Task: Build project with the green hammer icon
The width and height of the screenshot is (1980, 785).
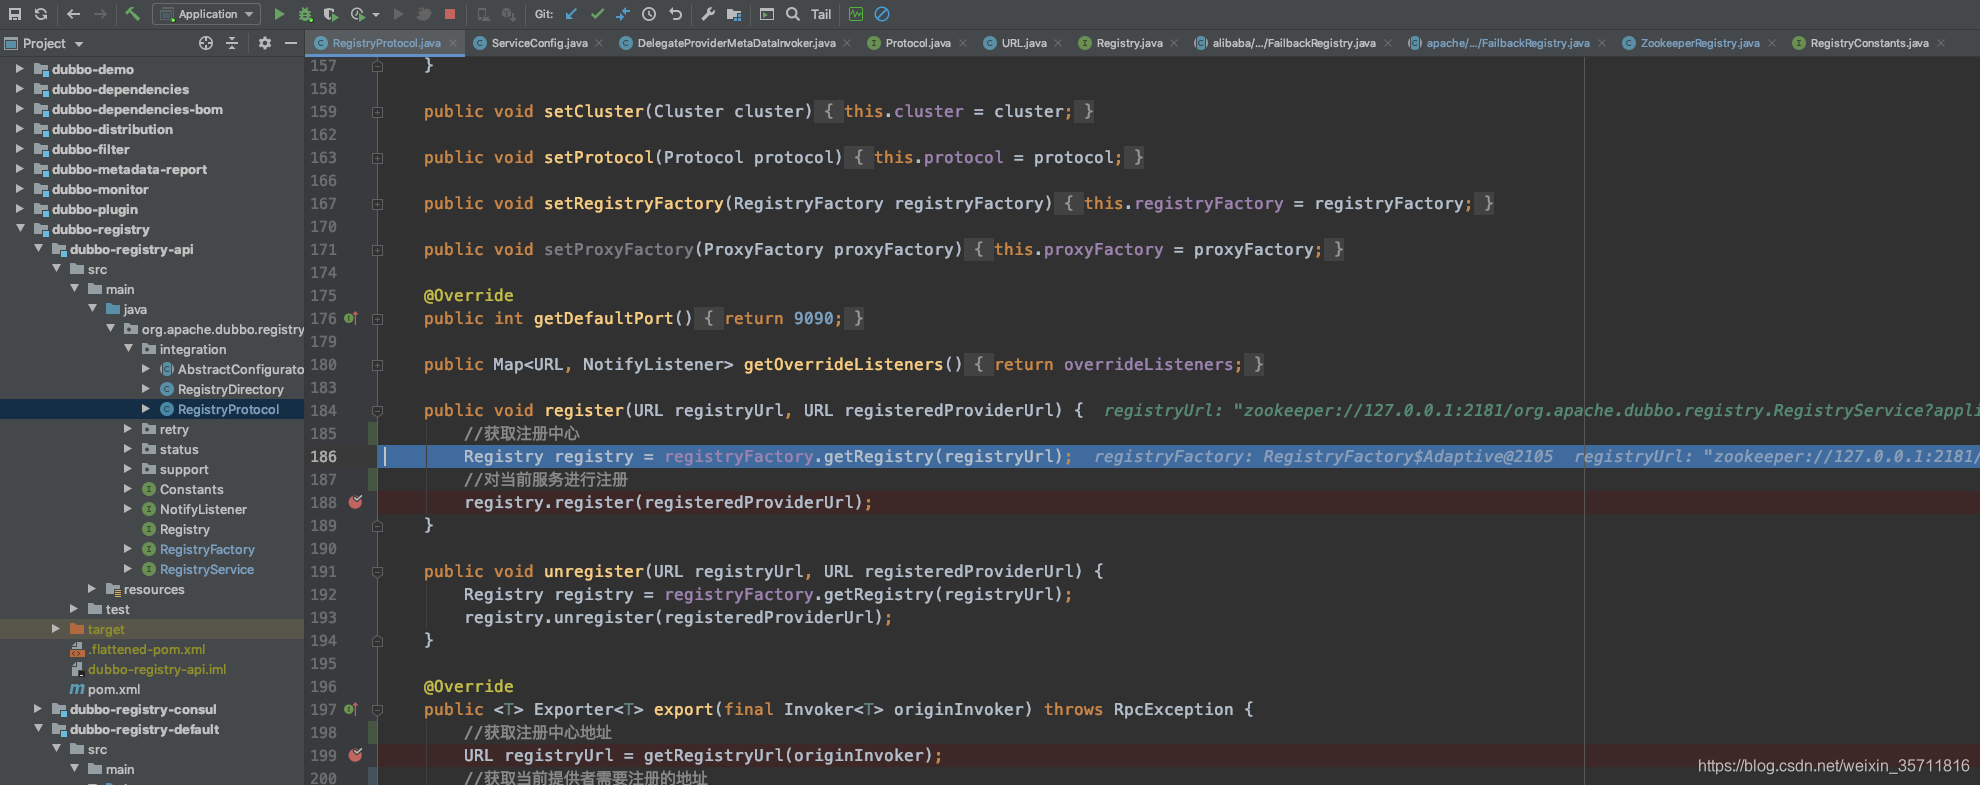Action: (133, 14)
